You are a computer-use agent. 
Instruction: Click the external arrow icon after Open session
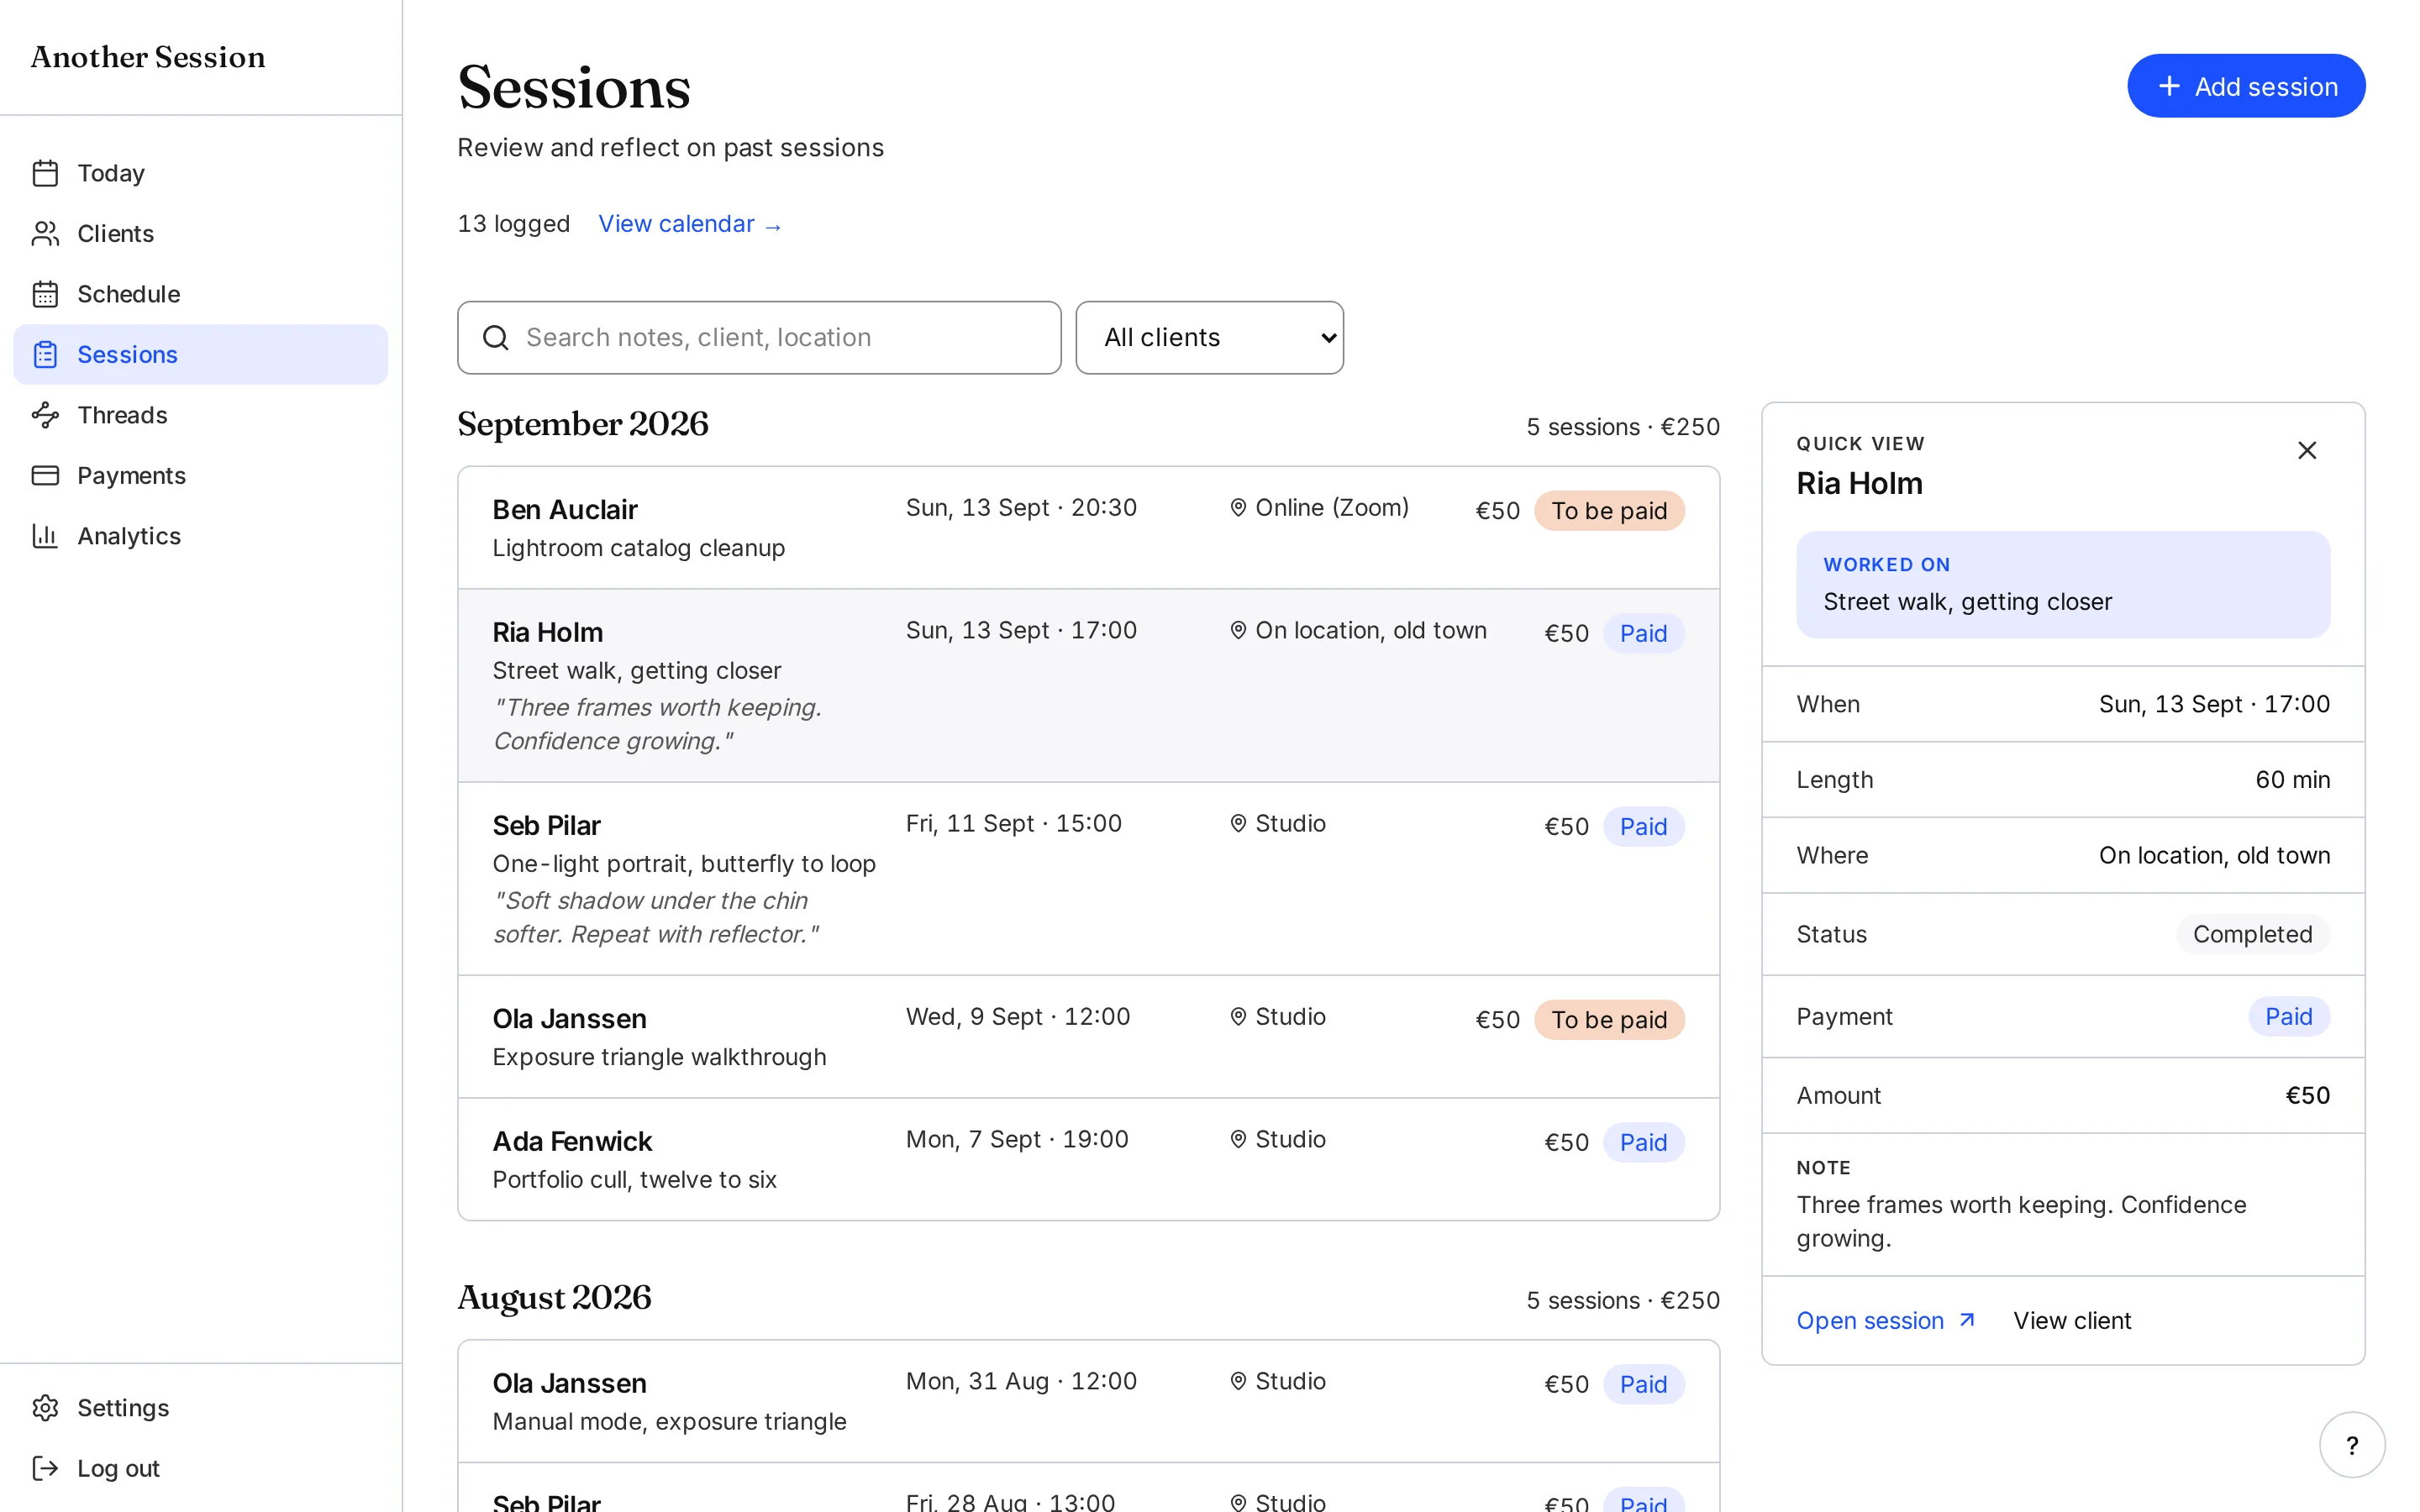click(x=1967, y=1320)
